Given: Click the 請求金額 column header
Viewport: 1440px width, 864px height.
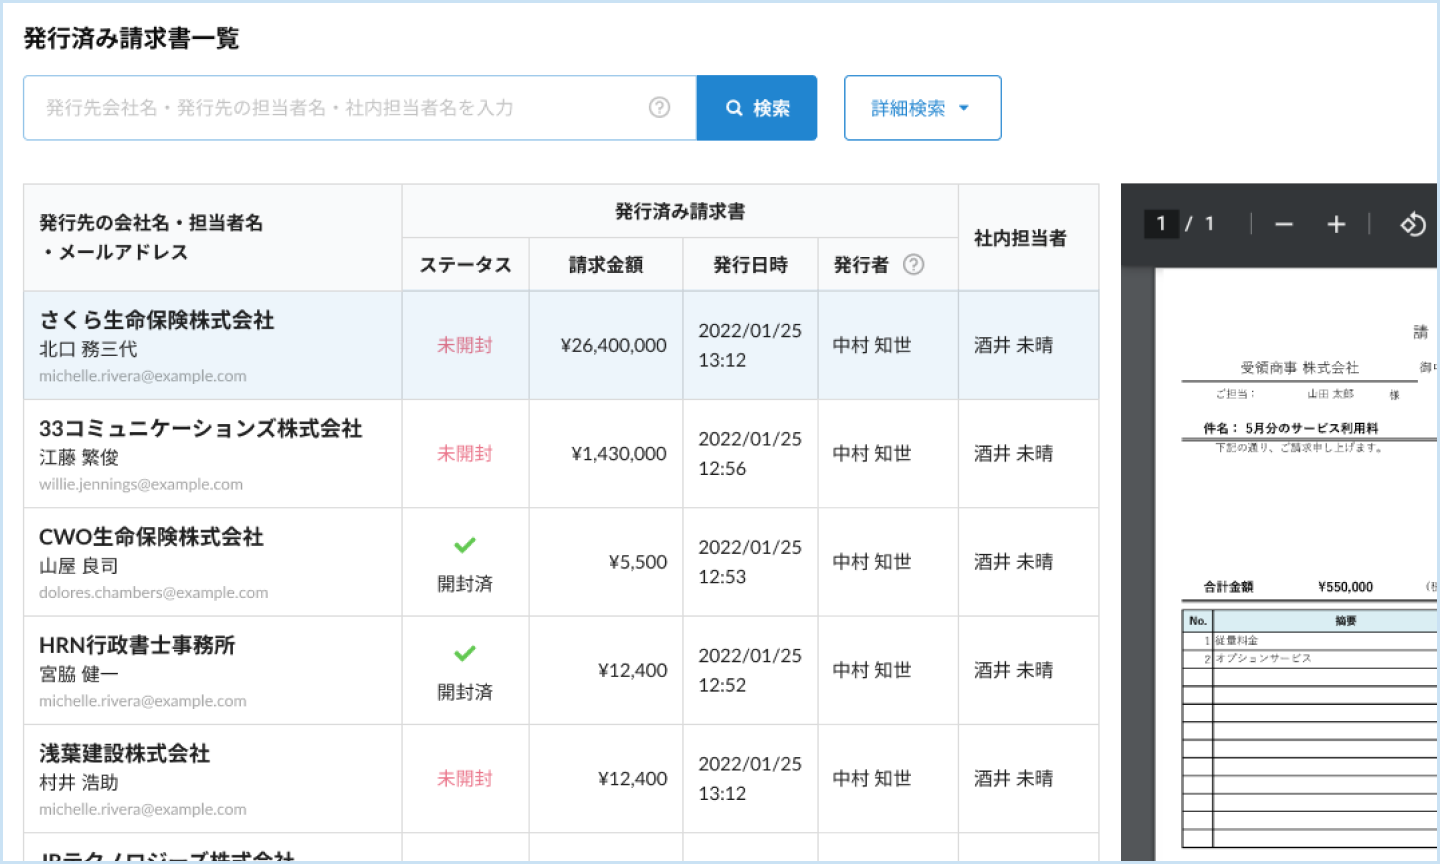Looking at the screenshot, I should pyautogui.click(x=606, y=264).
